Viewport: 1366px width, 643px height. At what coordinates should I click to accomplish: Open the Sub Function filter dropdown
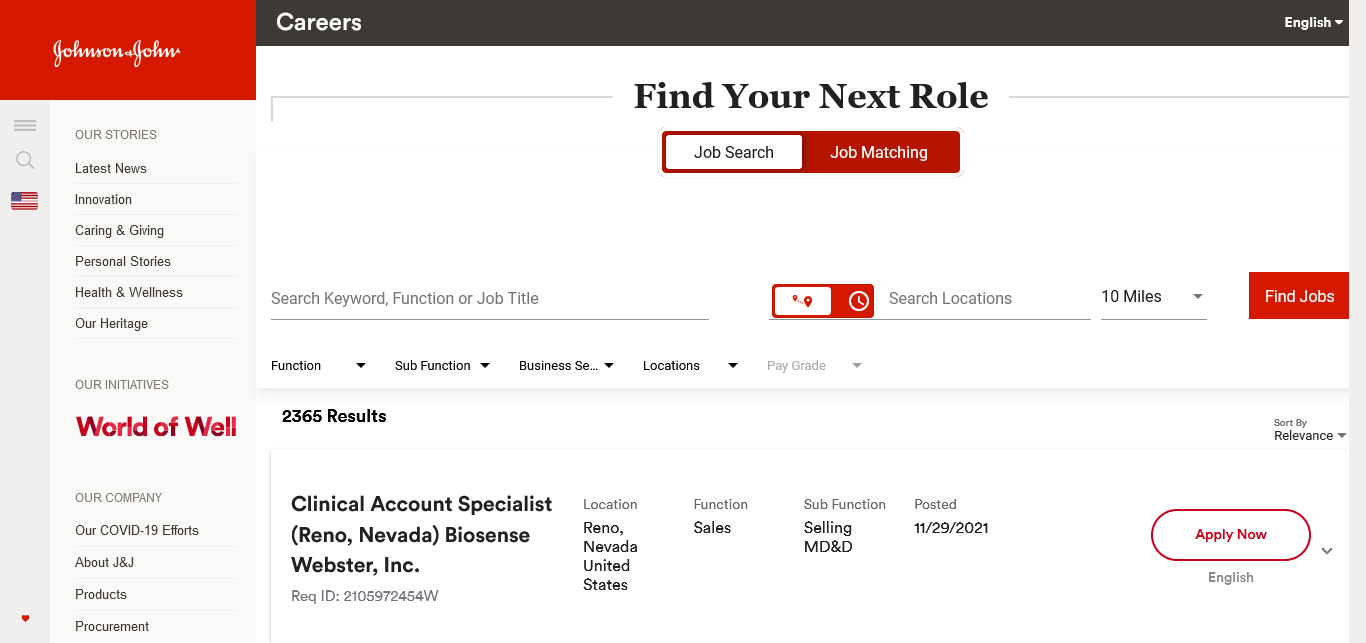pos(442,366)
